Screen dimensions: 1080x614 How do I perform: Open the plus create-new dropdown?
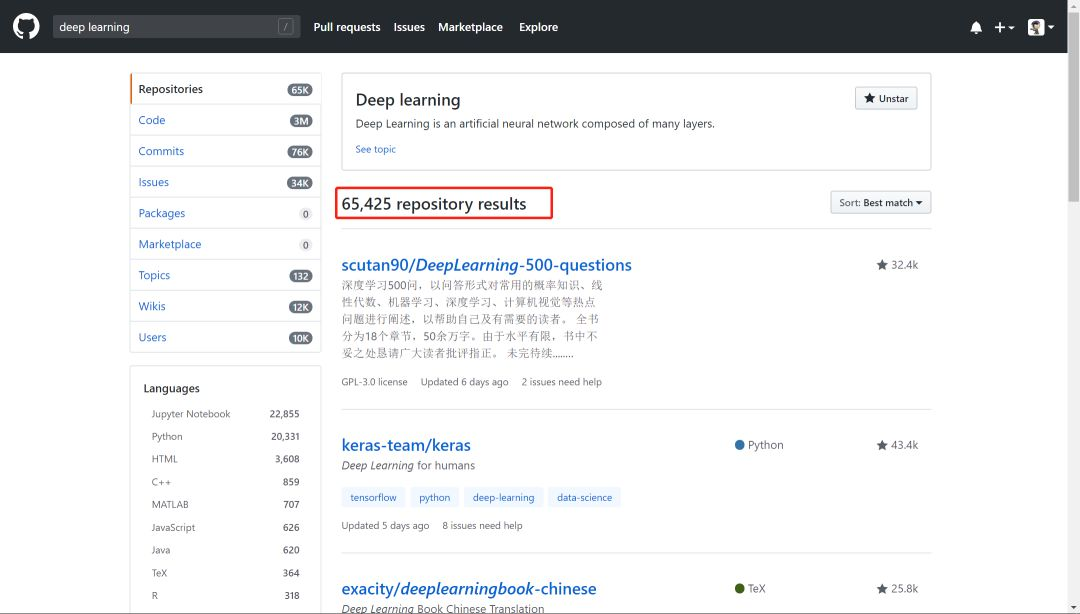tap(1004, 28)
